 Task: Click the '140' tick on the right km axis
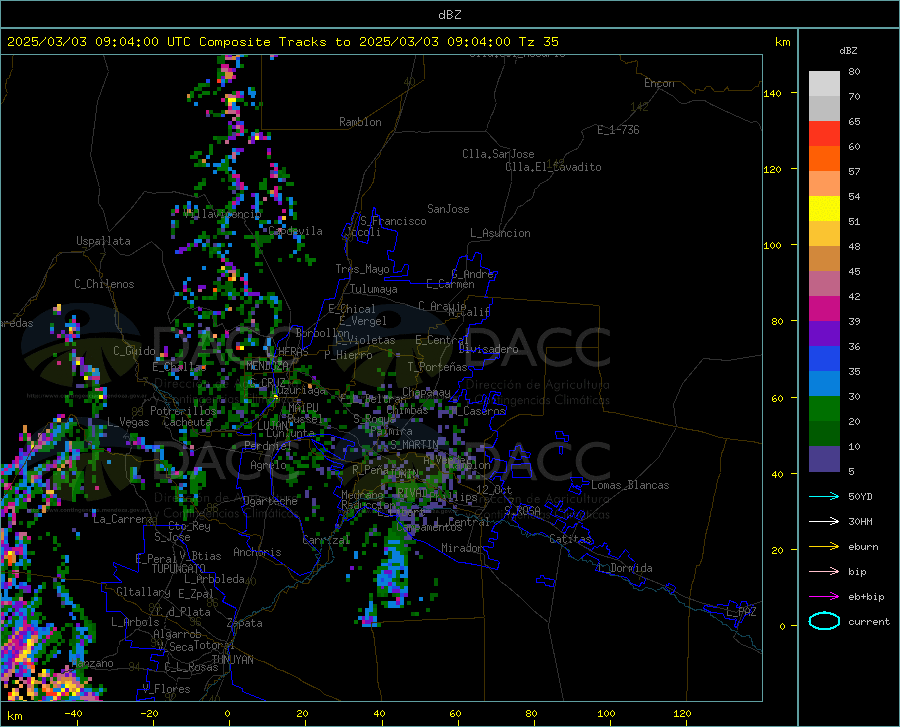(772, 93)
